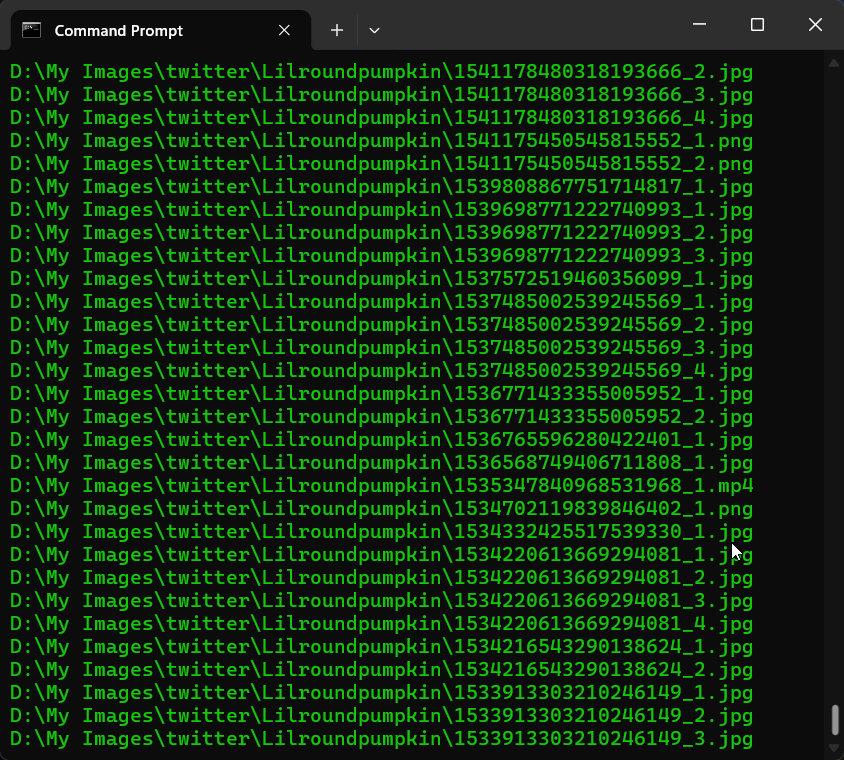This screenshot has width=844, height=760.
Task: Click the line ending 1534220613669294081_4.jpg
Action: pos(381,623)
